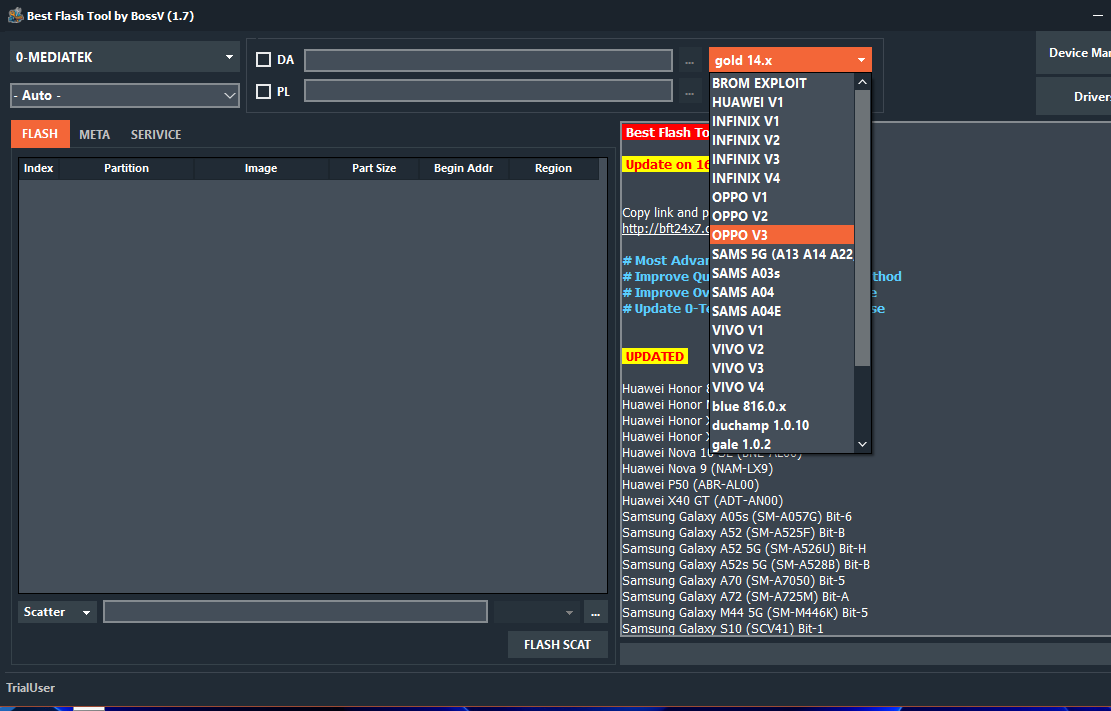Image resolution: width=1111 pixels, height=711 pixels.
Task: Click the Drivers button
Action: [x=1073, y=96]
